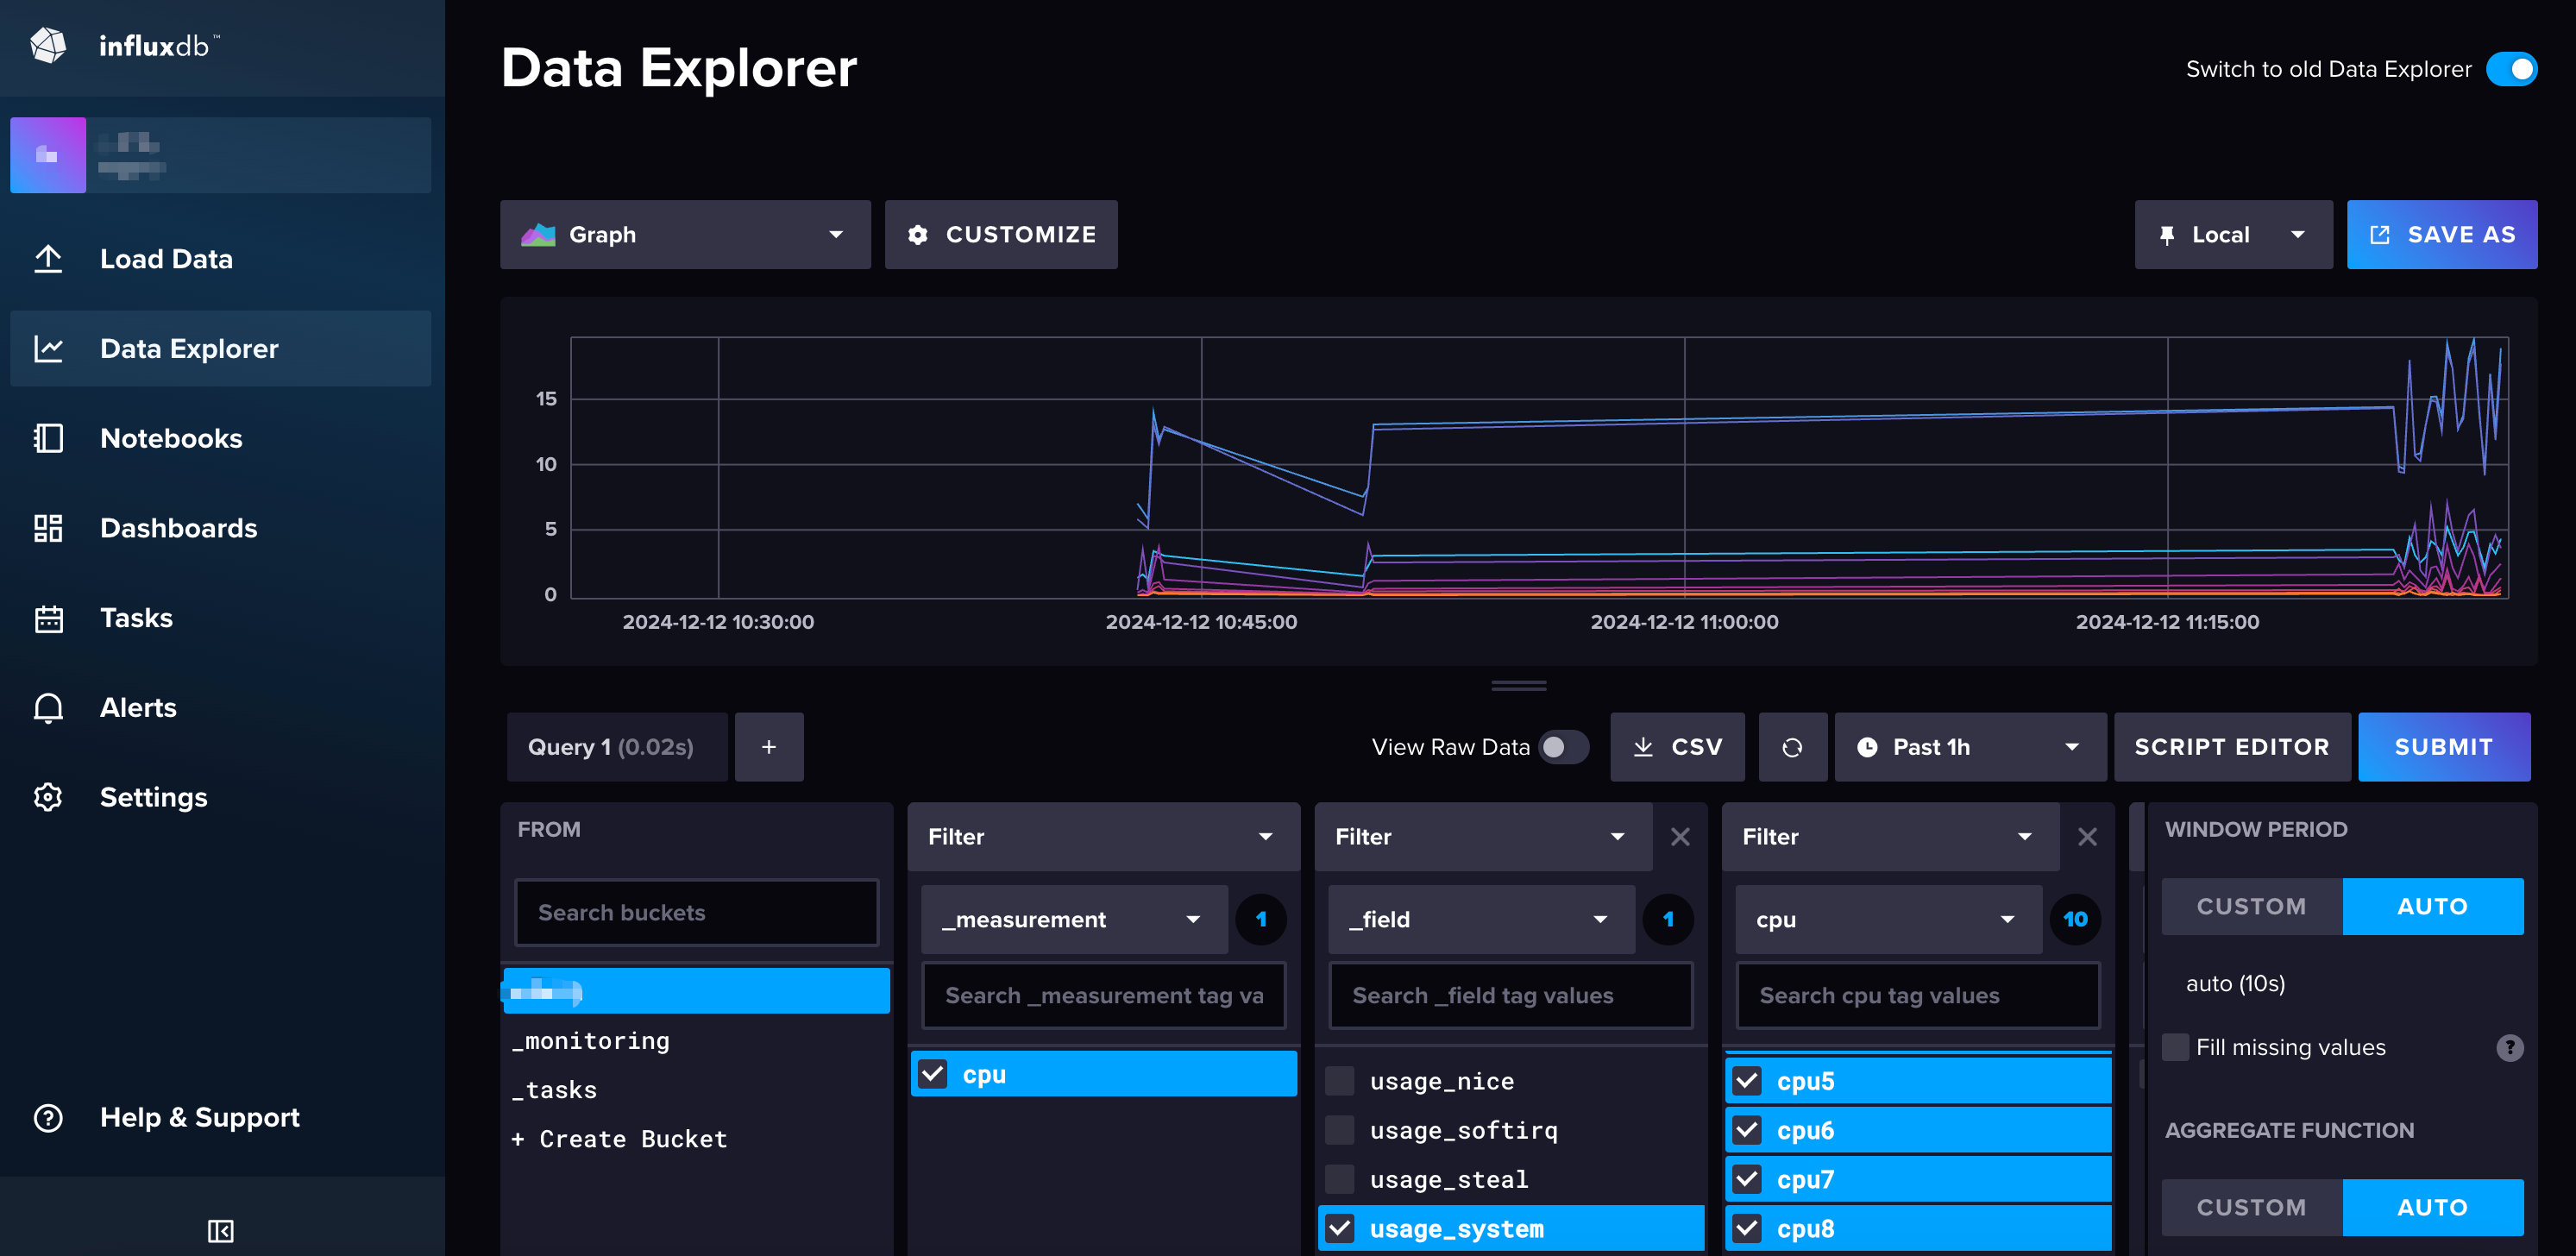This screenshot has height=1256, width=2576.
Task: Open the Local timezone dropdown
Action: tap(2232, 235)
